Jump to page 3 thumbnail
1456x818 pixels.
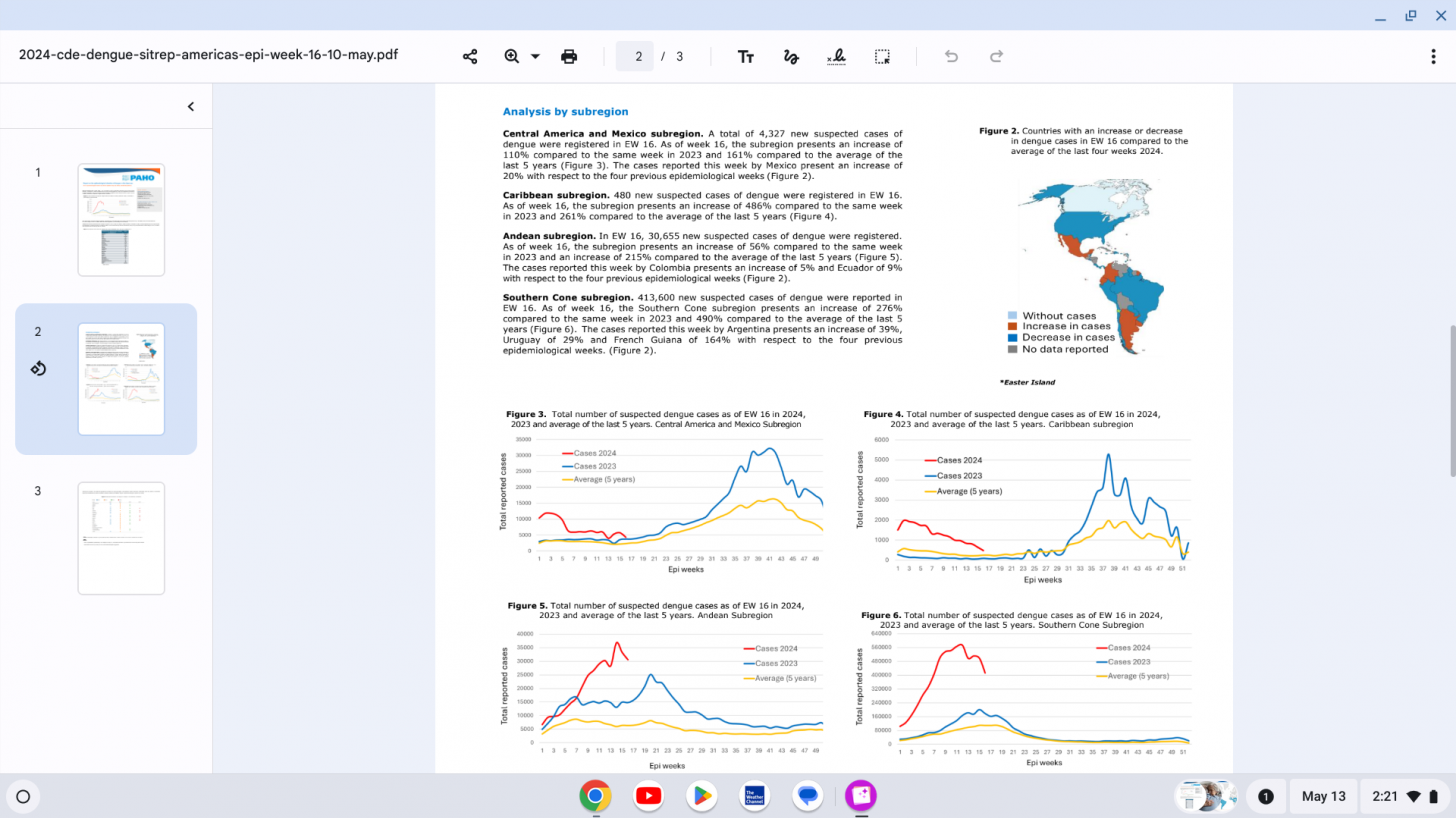[x=121, y=538]
